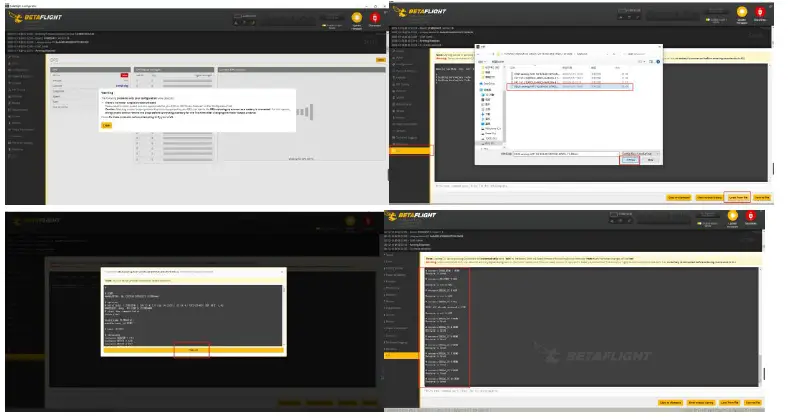Click Load from file in the bottom-right window
Screen dimensions: 797x419
click(x=729, y=403)
